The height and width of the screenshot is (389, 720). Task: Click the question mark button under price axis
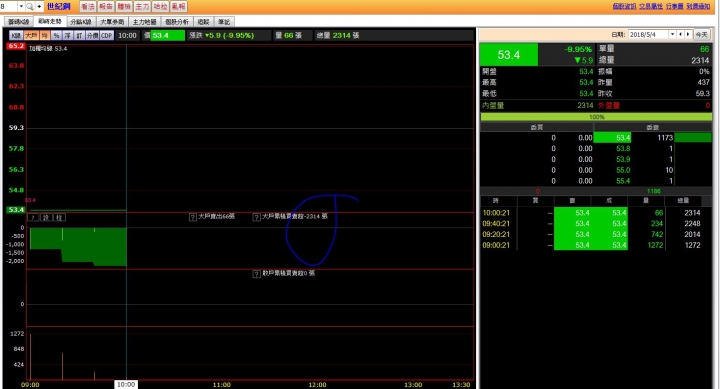pos(33,217)
